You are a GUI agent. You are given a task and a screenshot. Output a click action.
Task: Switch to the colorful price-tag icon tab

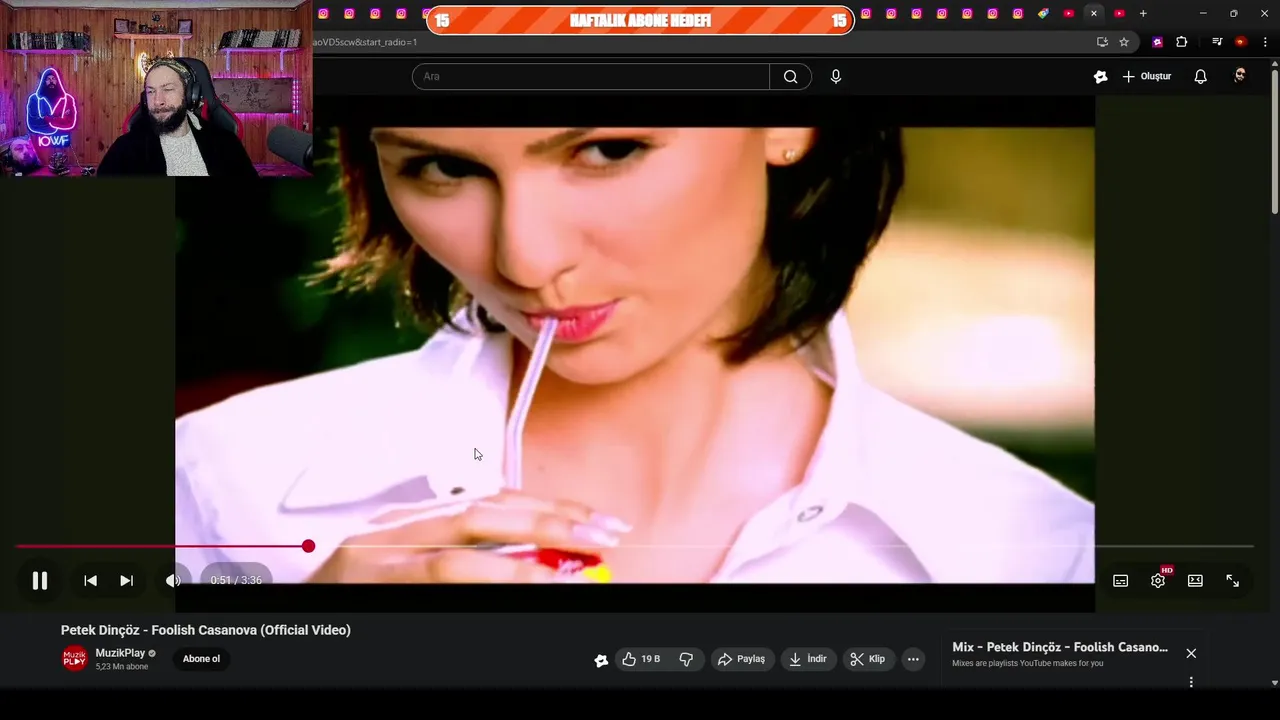(1043, 13)
